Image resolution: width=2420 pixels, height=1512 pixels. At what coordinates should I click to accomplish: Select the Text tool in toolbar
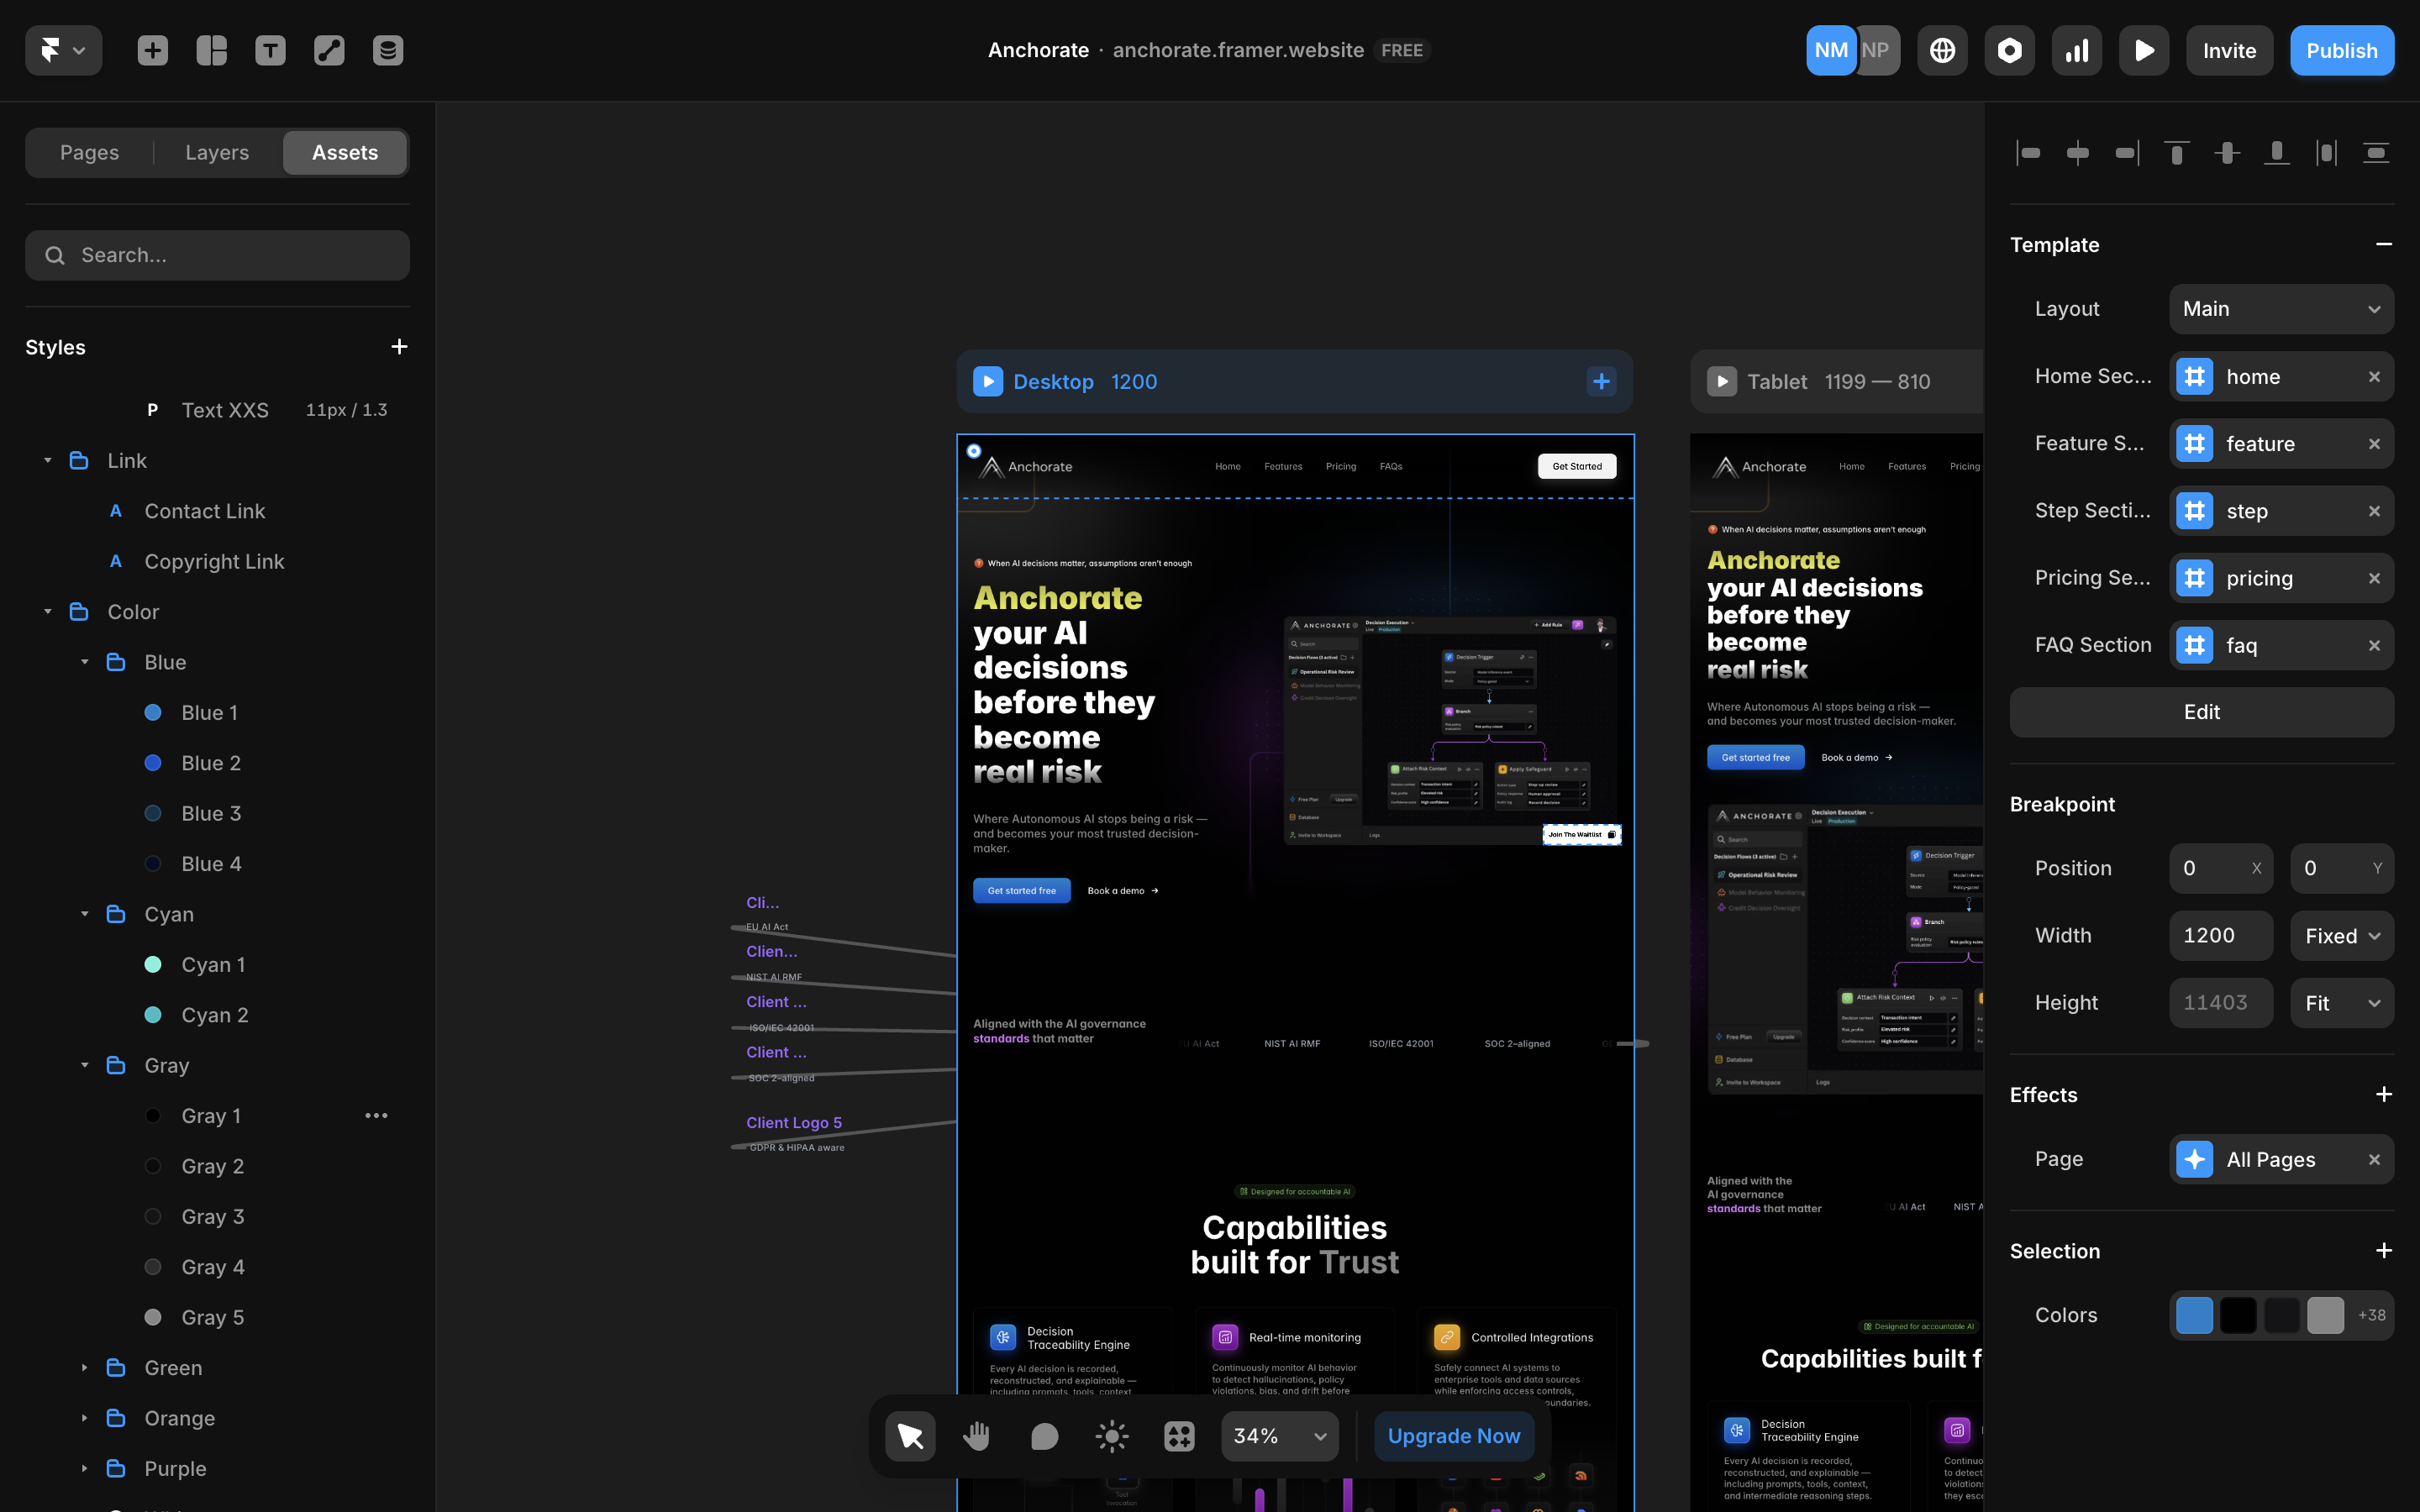click(270, 50)
